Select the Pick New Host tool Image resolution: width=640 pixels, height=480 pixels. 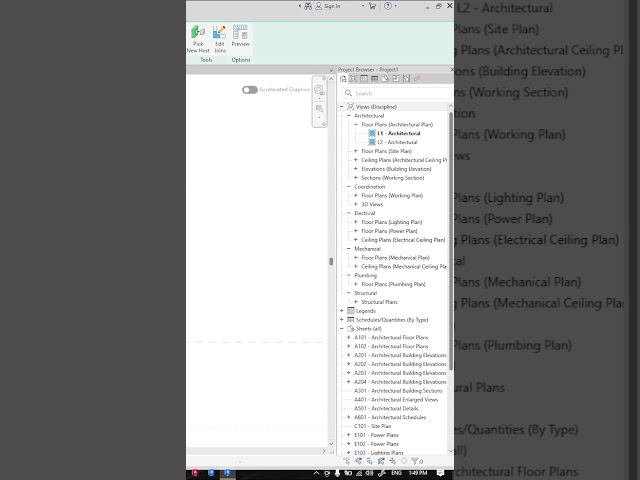(198, 39)
